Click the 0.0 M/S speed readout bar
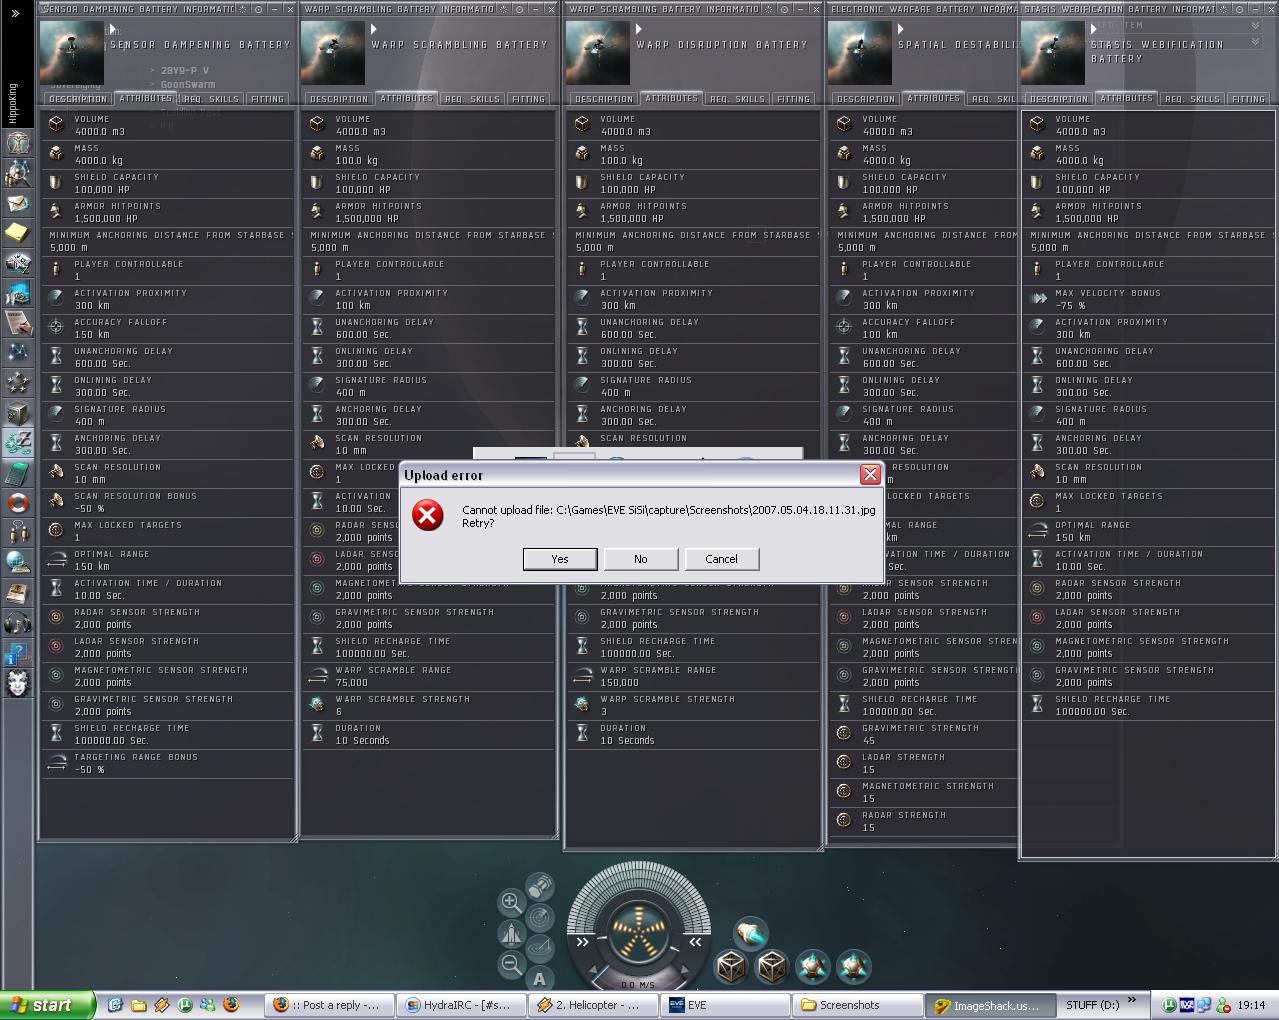1279x1020 pixels. pyautogui.click(x=638, y=985)
